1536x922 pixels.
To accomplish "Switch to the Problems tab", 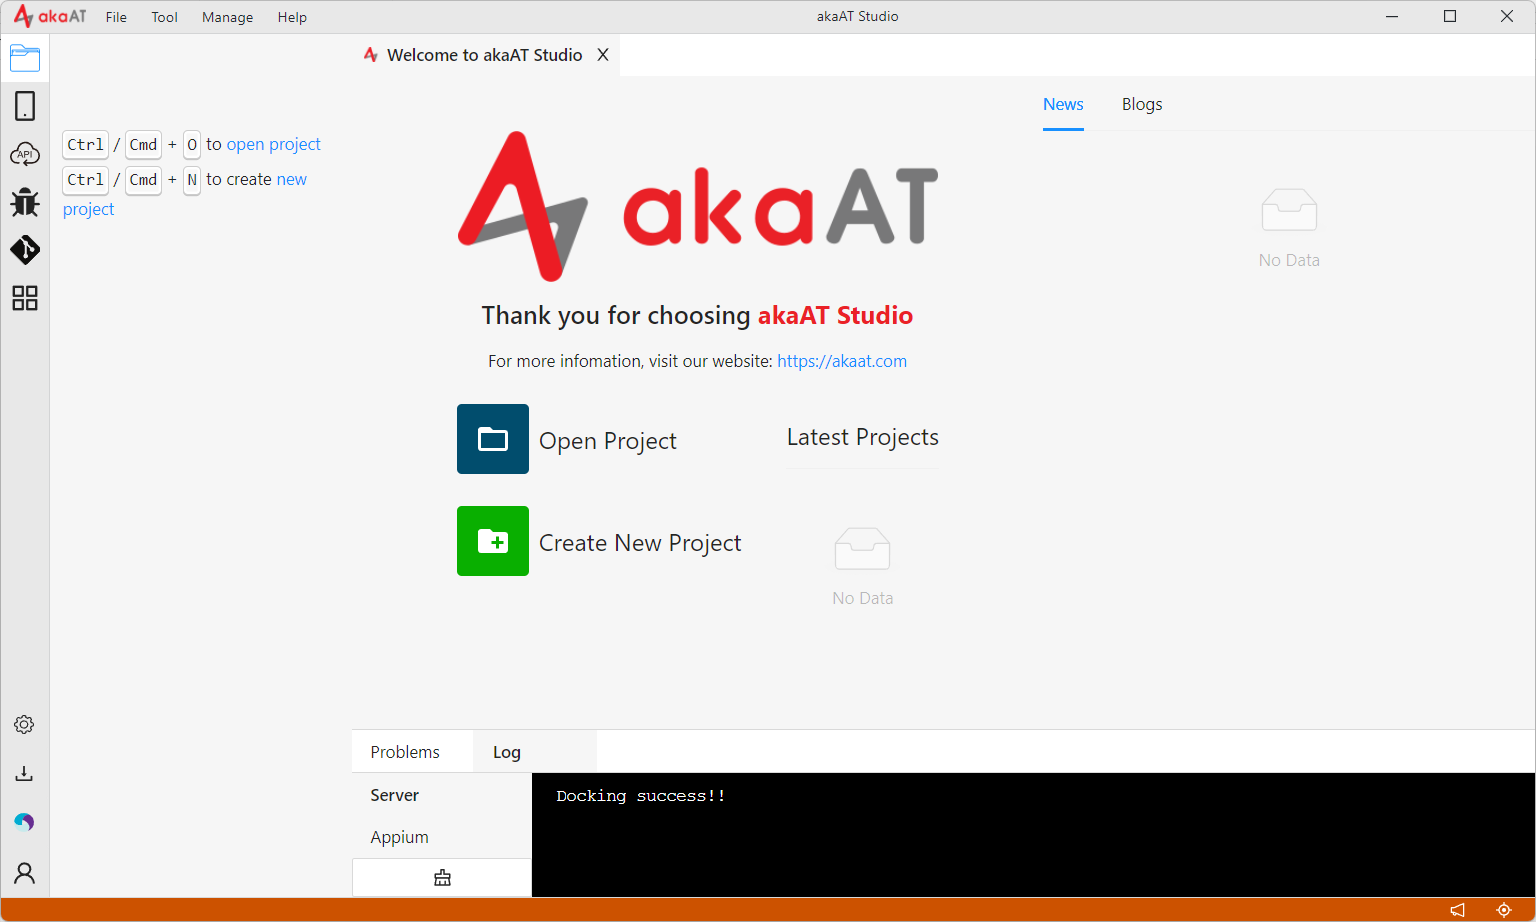I will coord(405,752).
